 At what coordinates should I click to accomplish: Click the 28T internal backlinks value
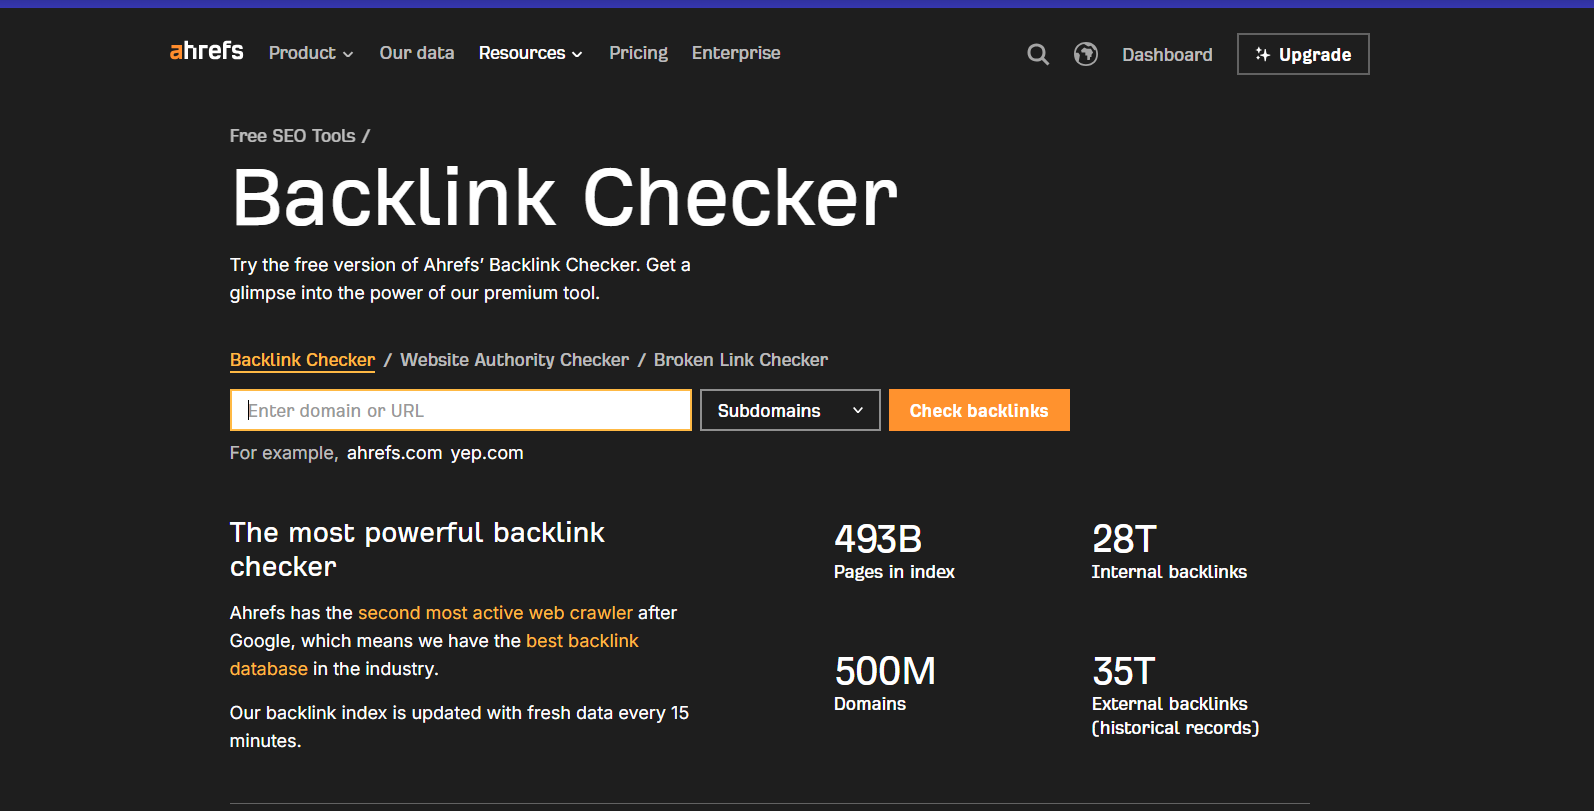1124,539
